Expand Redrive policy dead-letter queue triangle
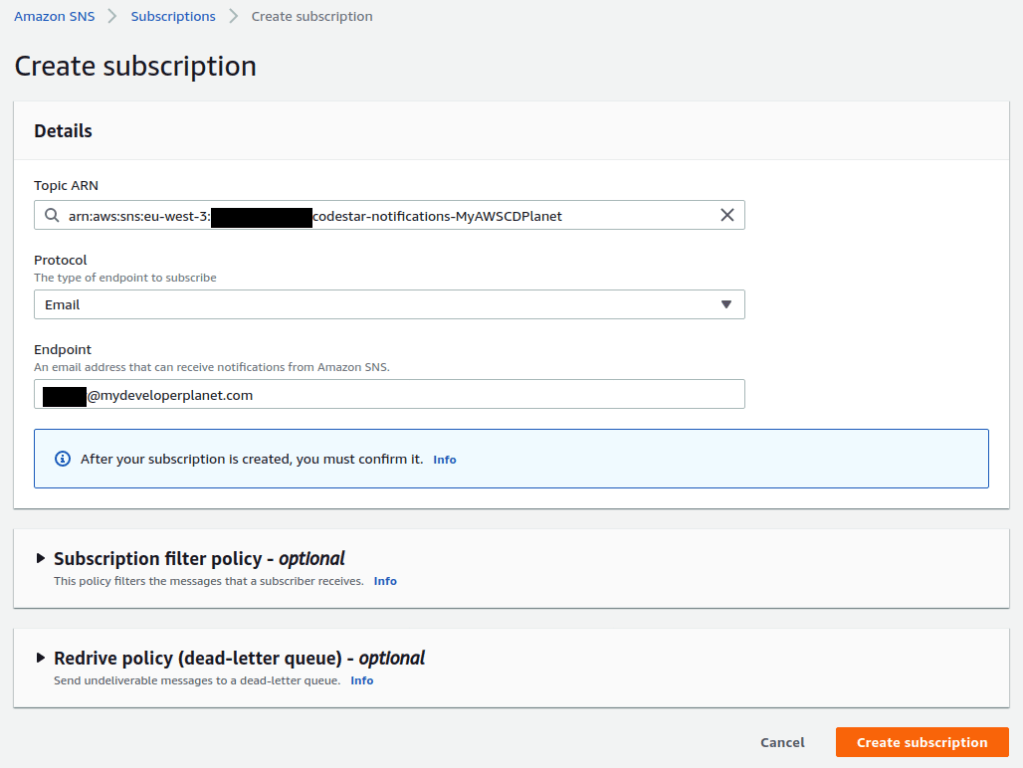 tap(41, 658)
